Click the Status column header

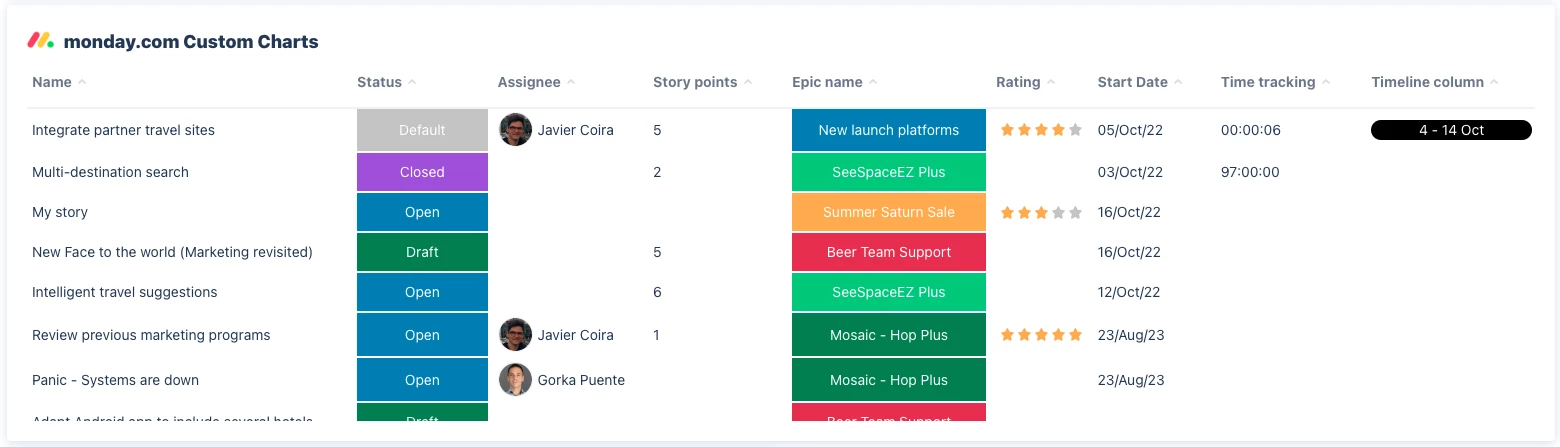pyautogui.click(x=379, y=82)
